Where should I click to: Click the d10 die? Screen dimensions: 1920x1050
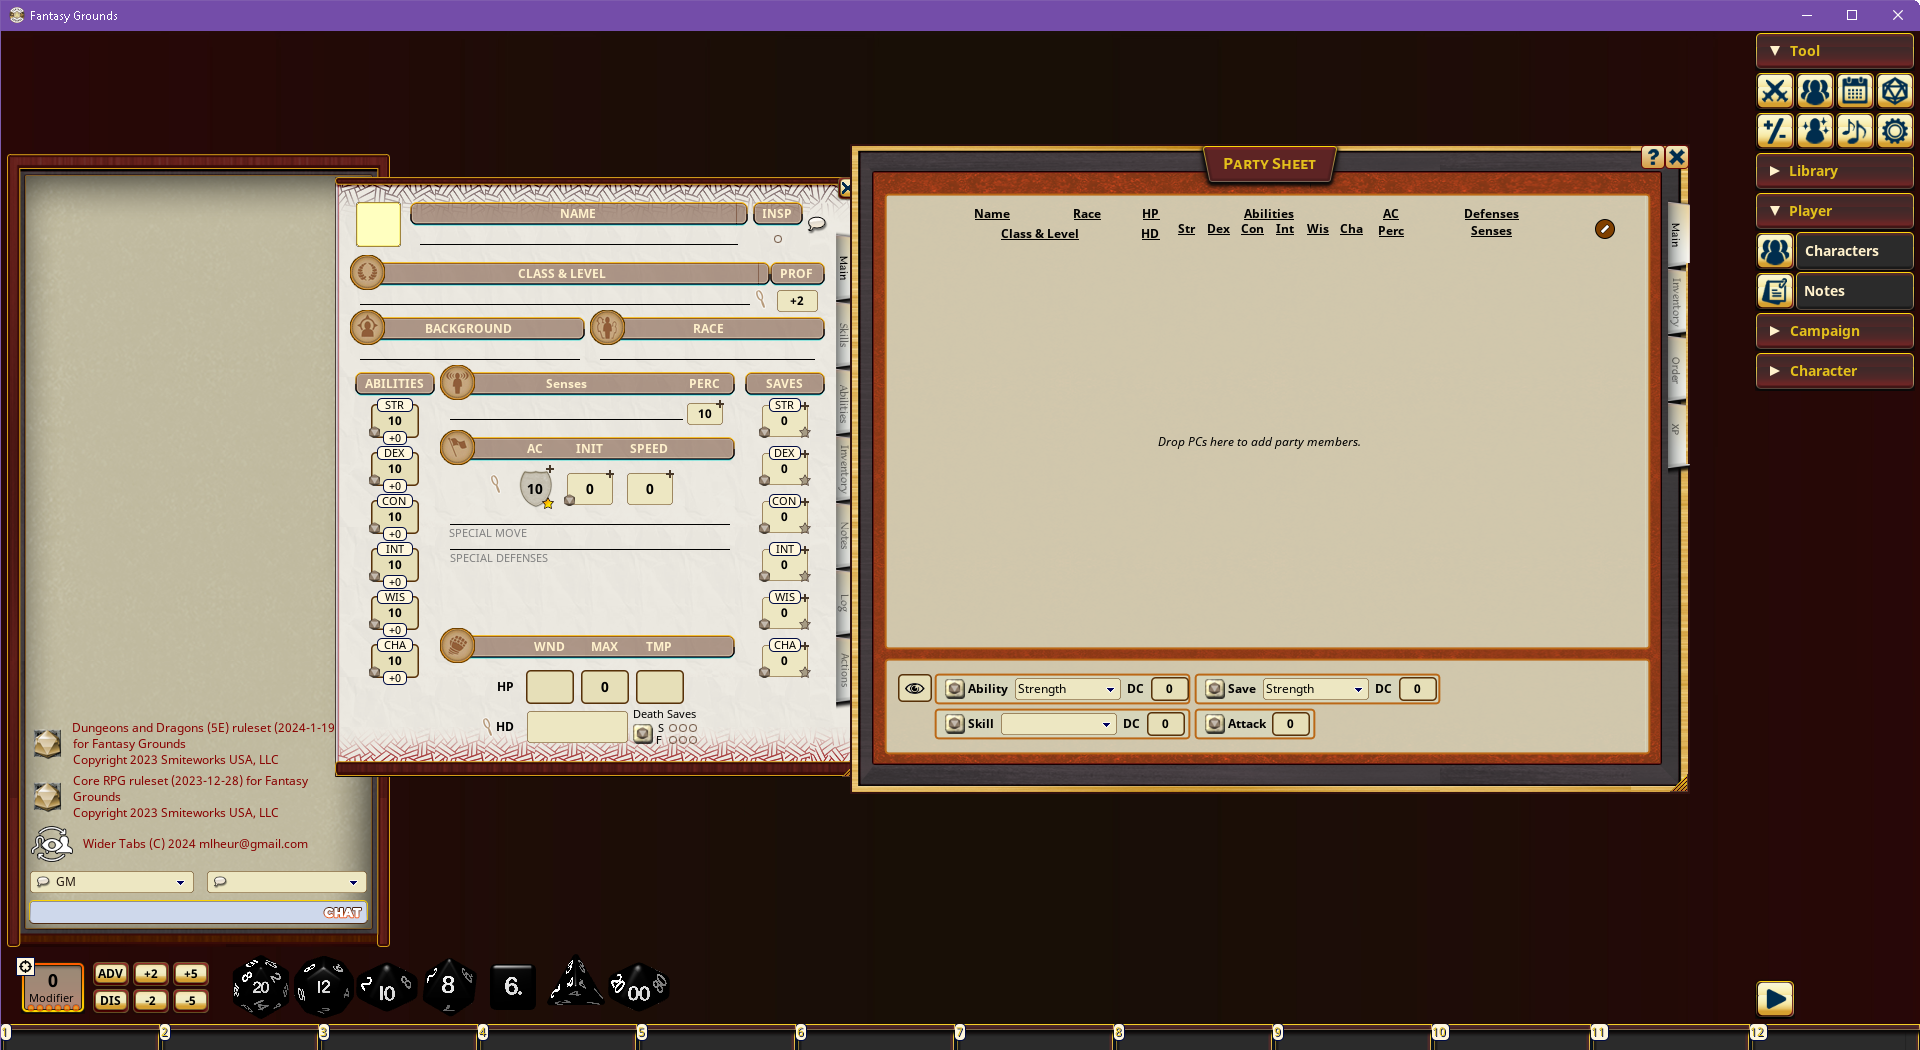tap(386, 989)
